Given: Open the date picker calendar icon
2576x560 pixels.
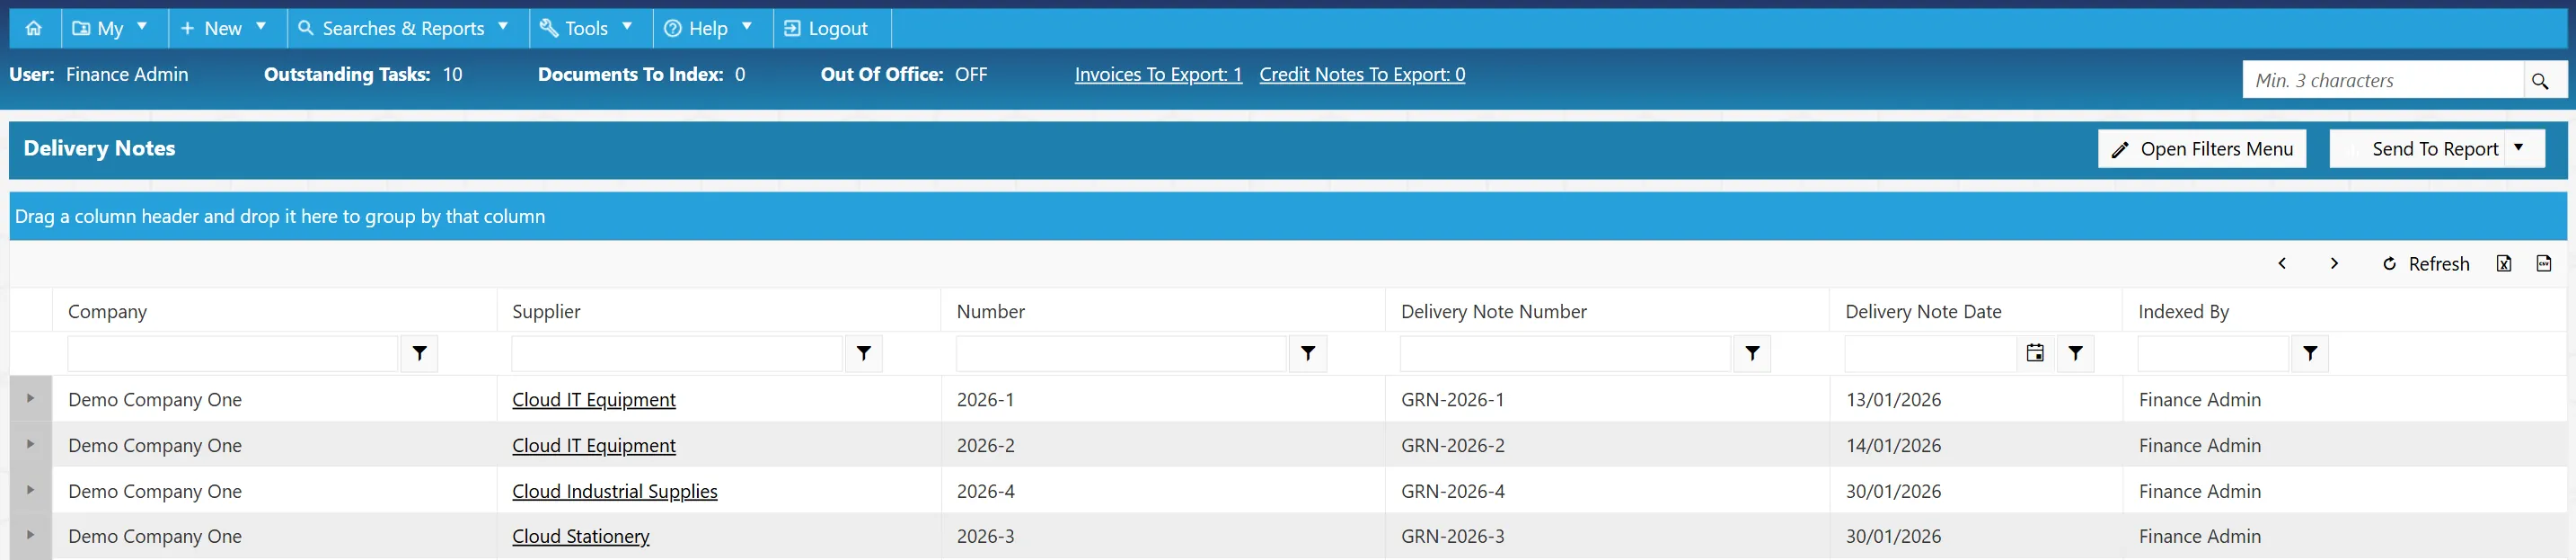Looking at the screenshot, I should (x=2035, y=353).
